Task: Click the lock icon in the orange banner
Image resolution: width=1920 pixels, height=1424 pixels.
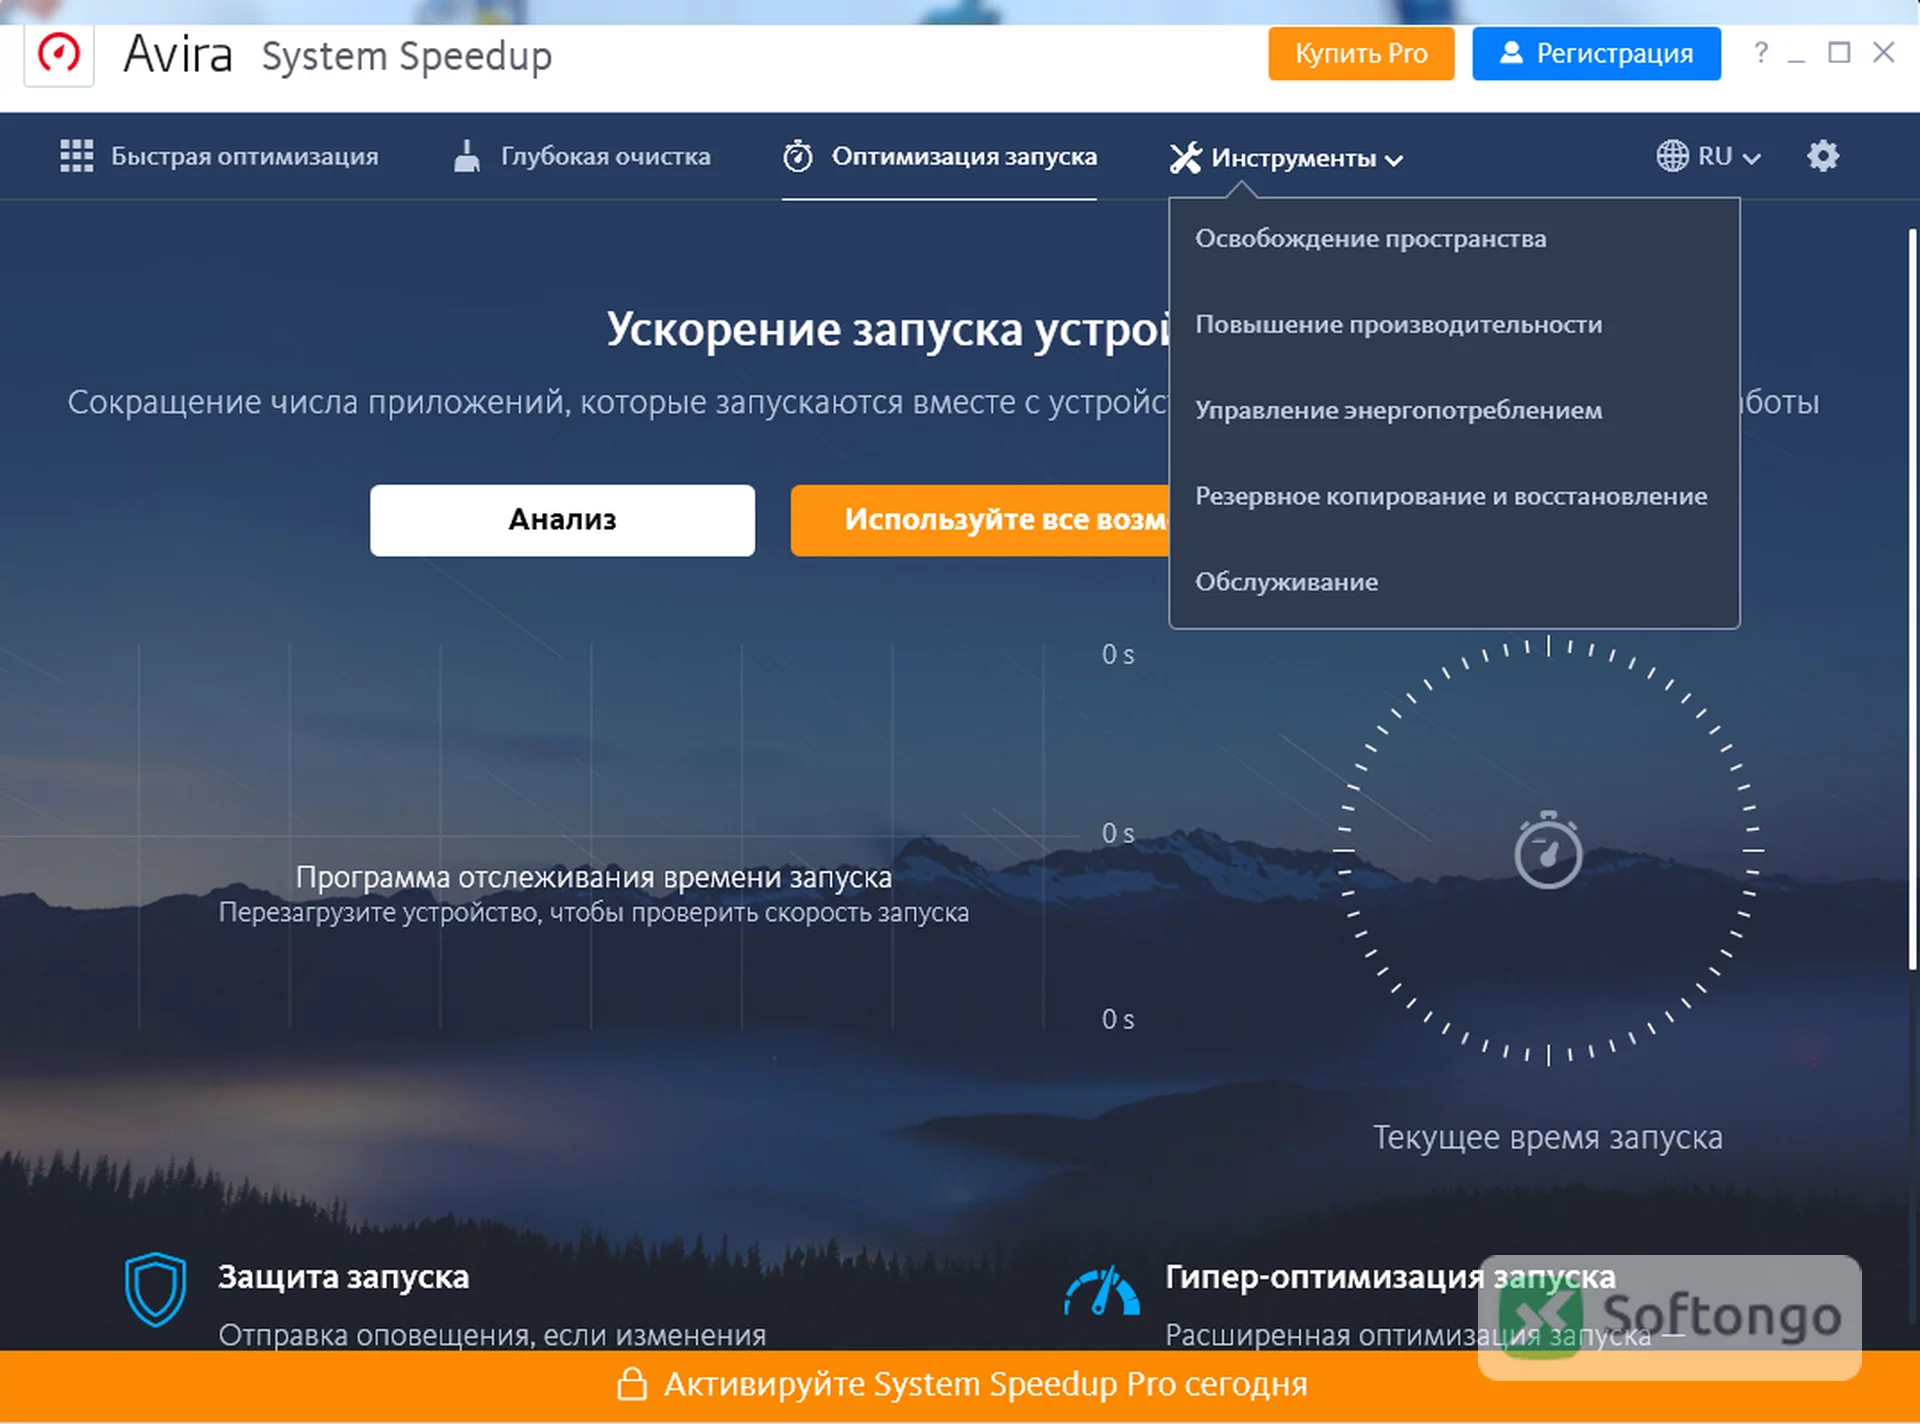Action: point(632,1384)
